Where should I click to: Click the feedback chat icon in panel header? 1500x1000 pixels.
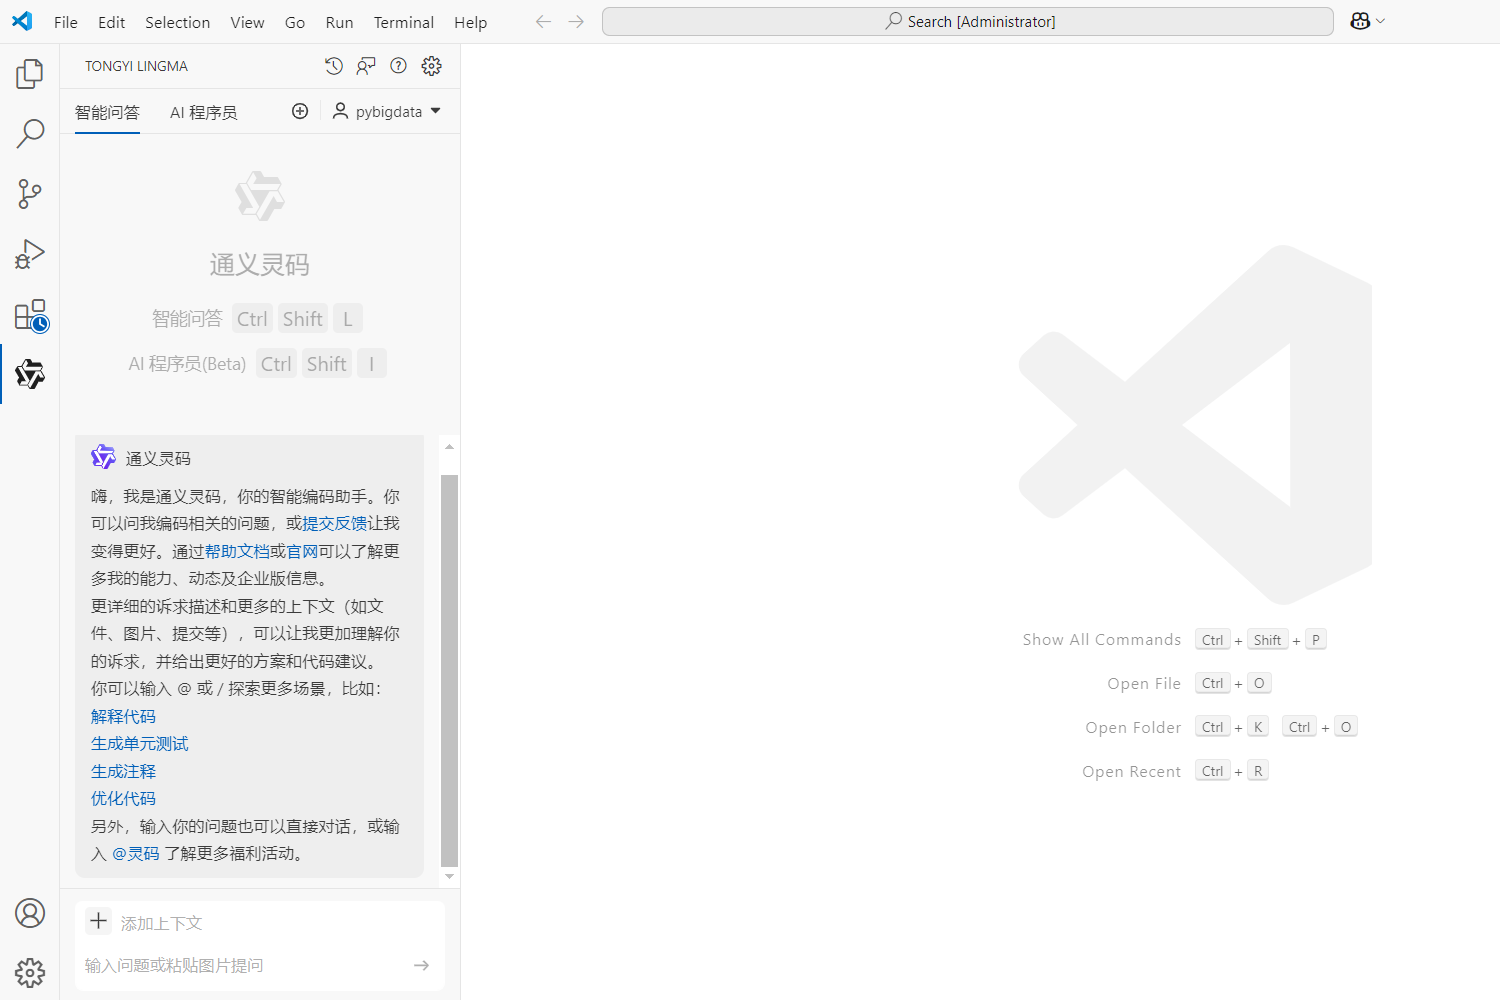(x=366, y=66)
